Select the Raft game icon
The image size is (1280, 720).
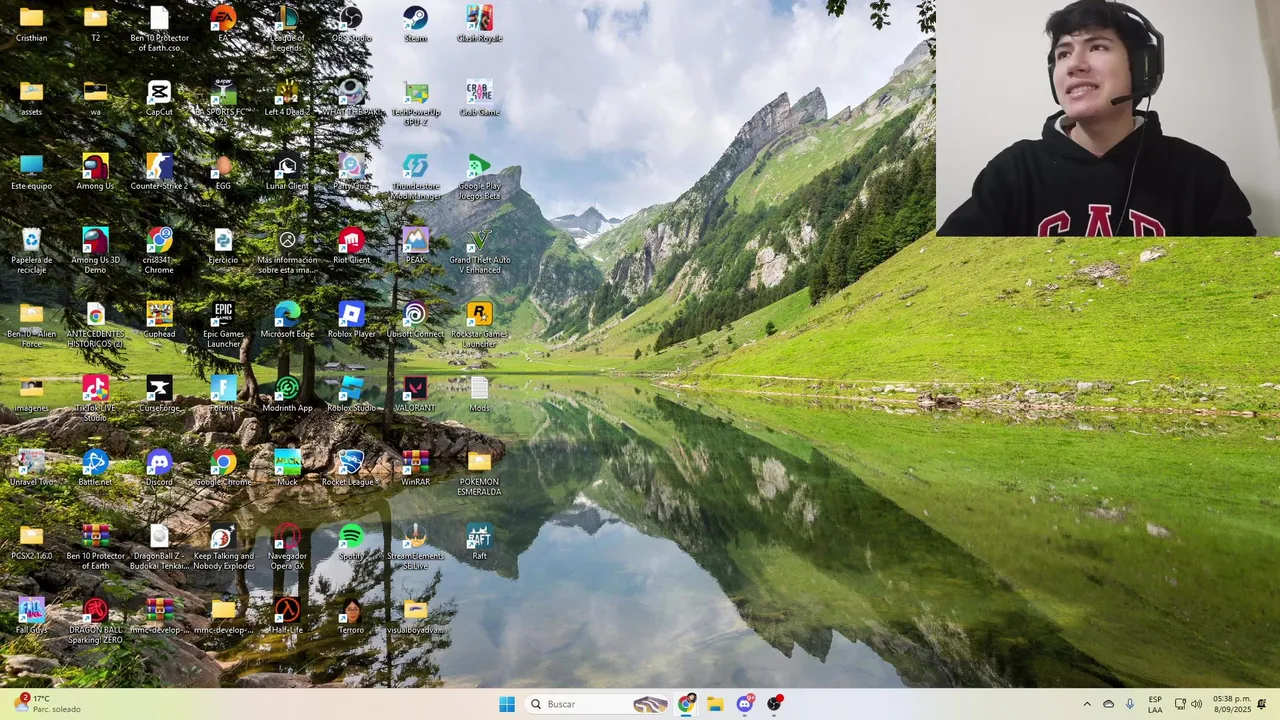pos(479,542)
